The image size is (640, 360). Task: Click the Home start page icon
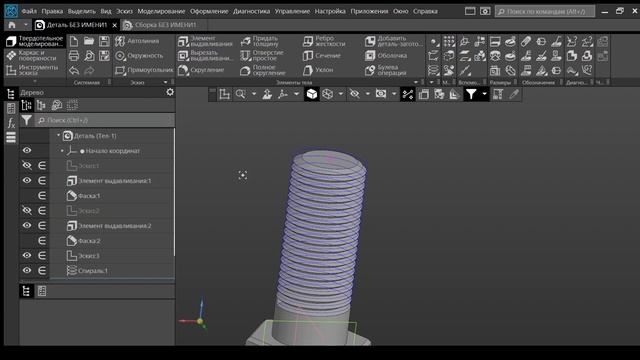(x=12, y=25)
